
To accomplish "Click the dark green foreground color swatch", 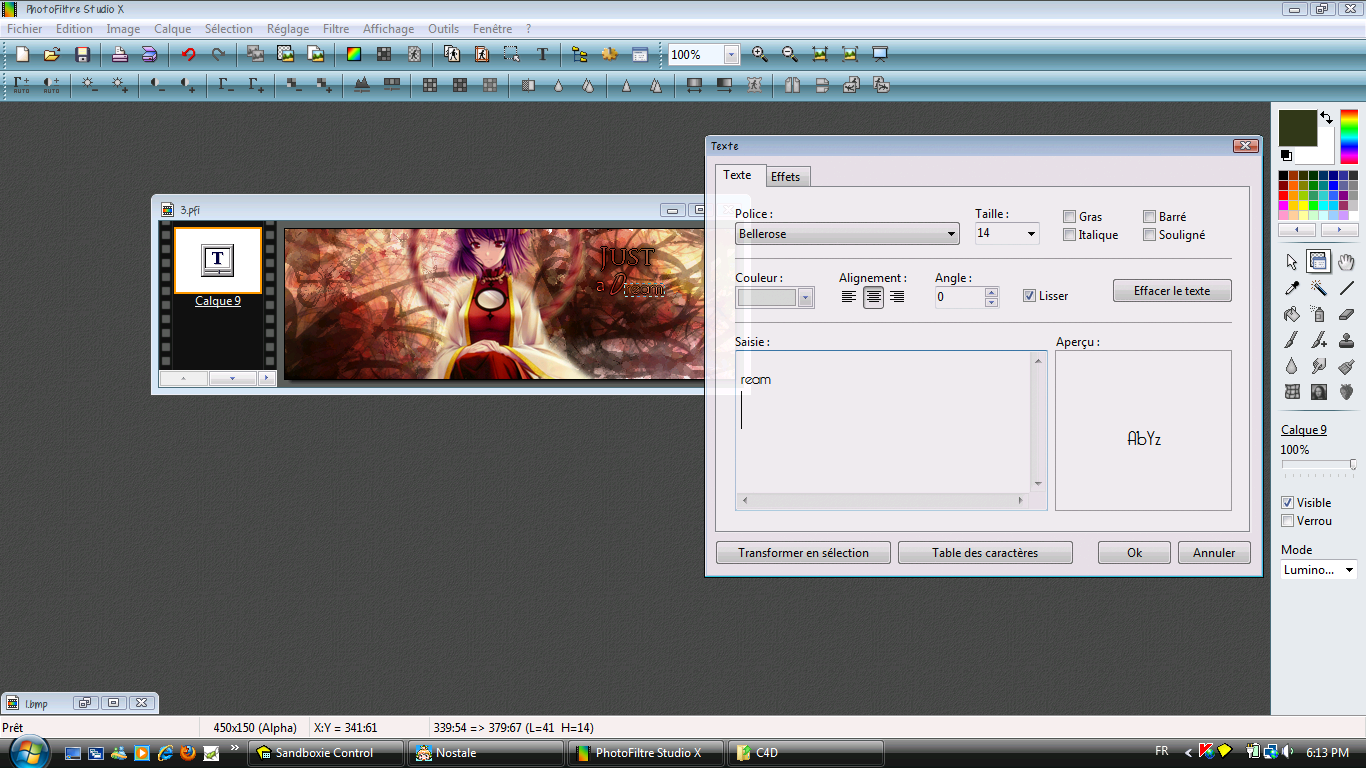I will [x=1298, y=128].
